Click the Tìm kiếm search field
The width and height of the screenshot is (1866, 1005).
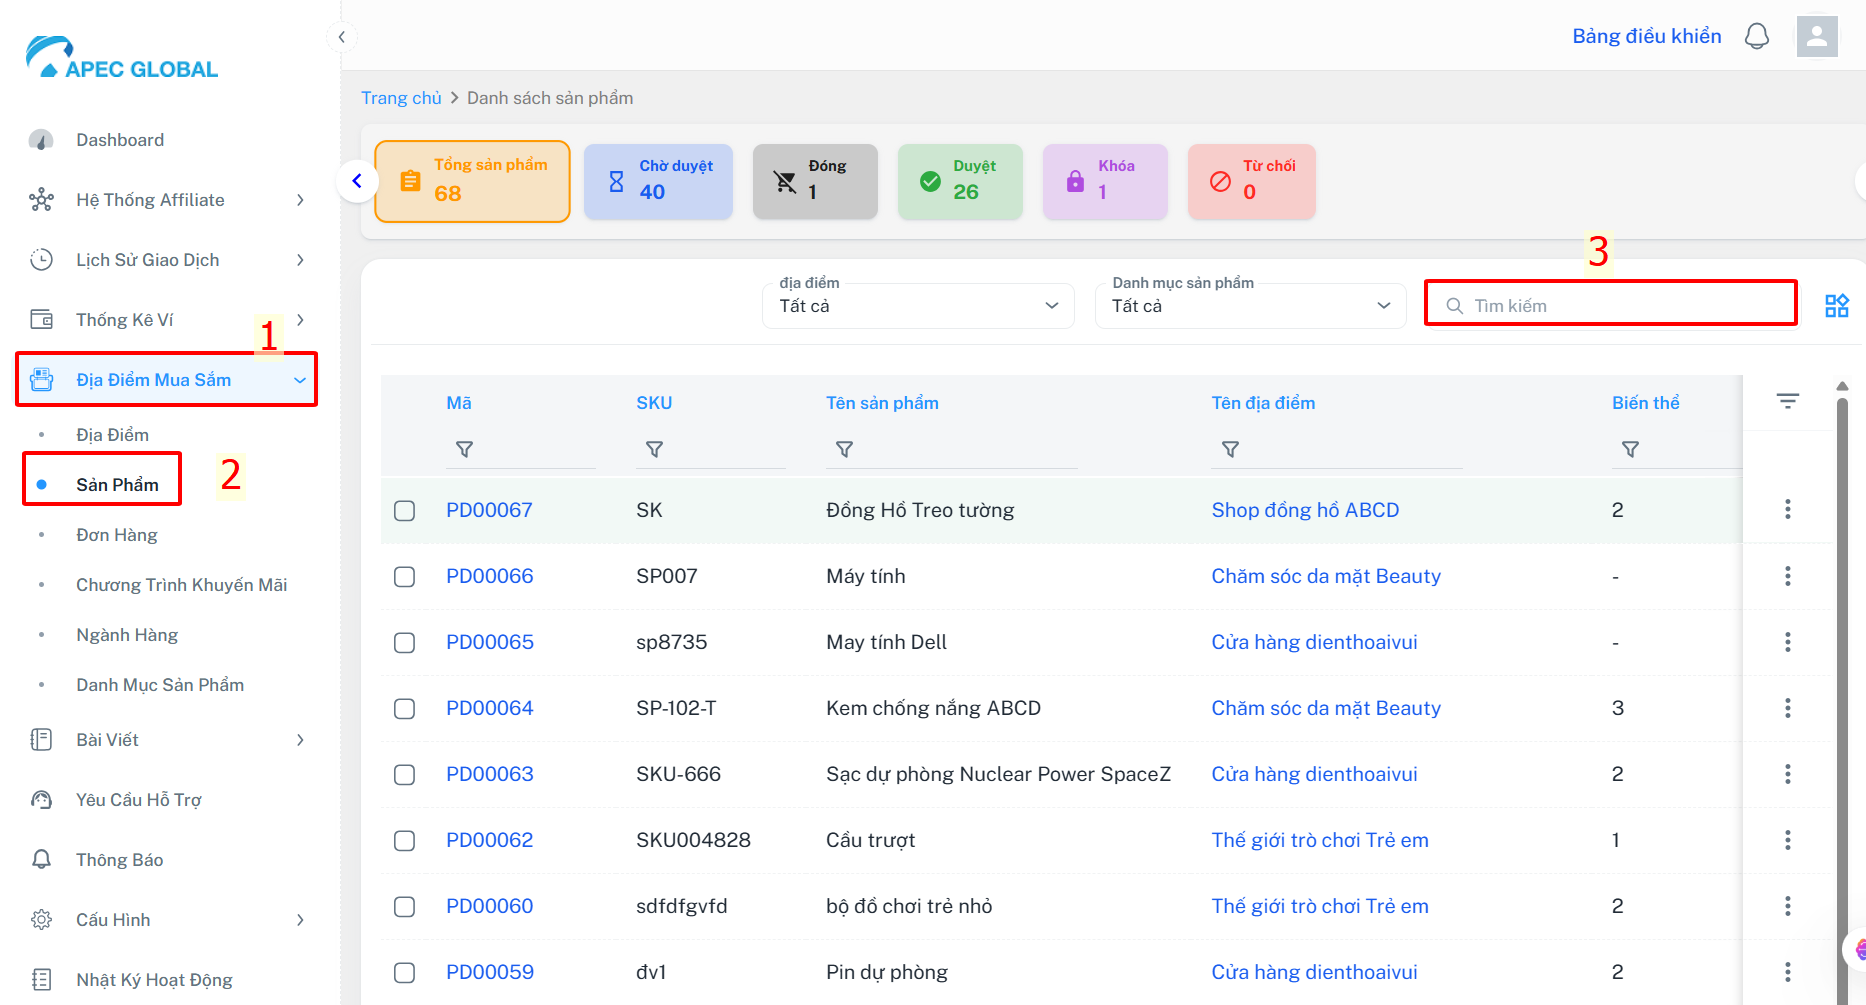tap(1610, 303)
